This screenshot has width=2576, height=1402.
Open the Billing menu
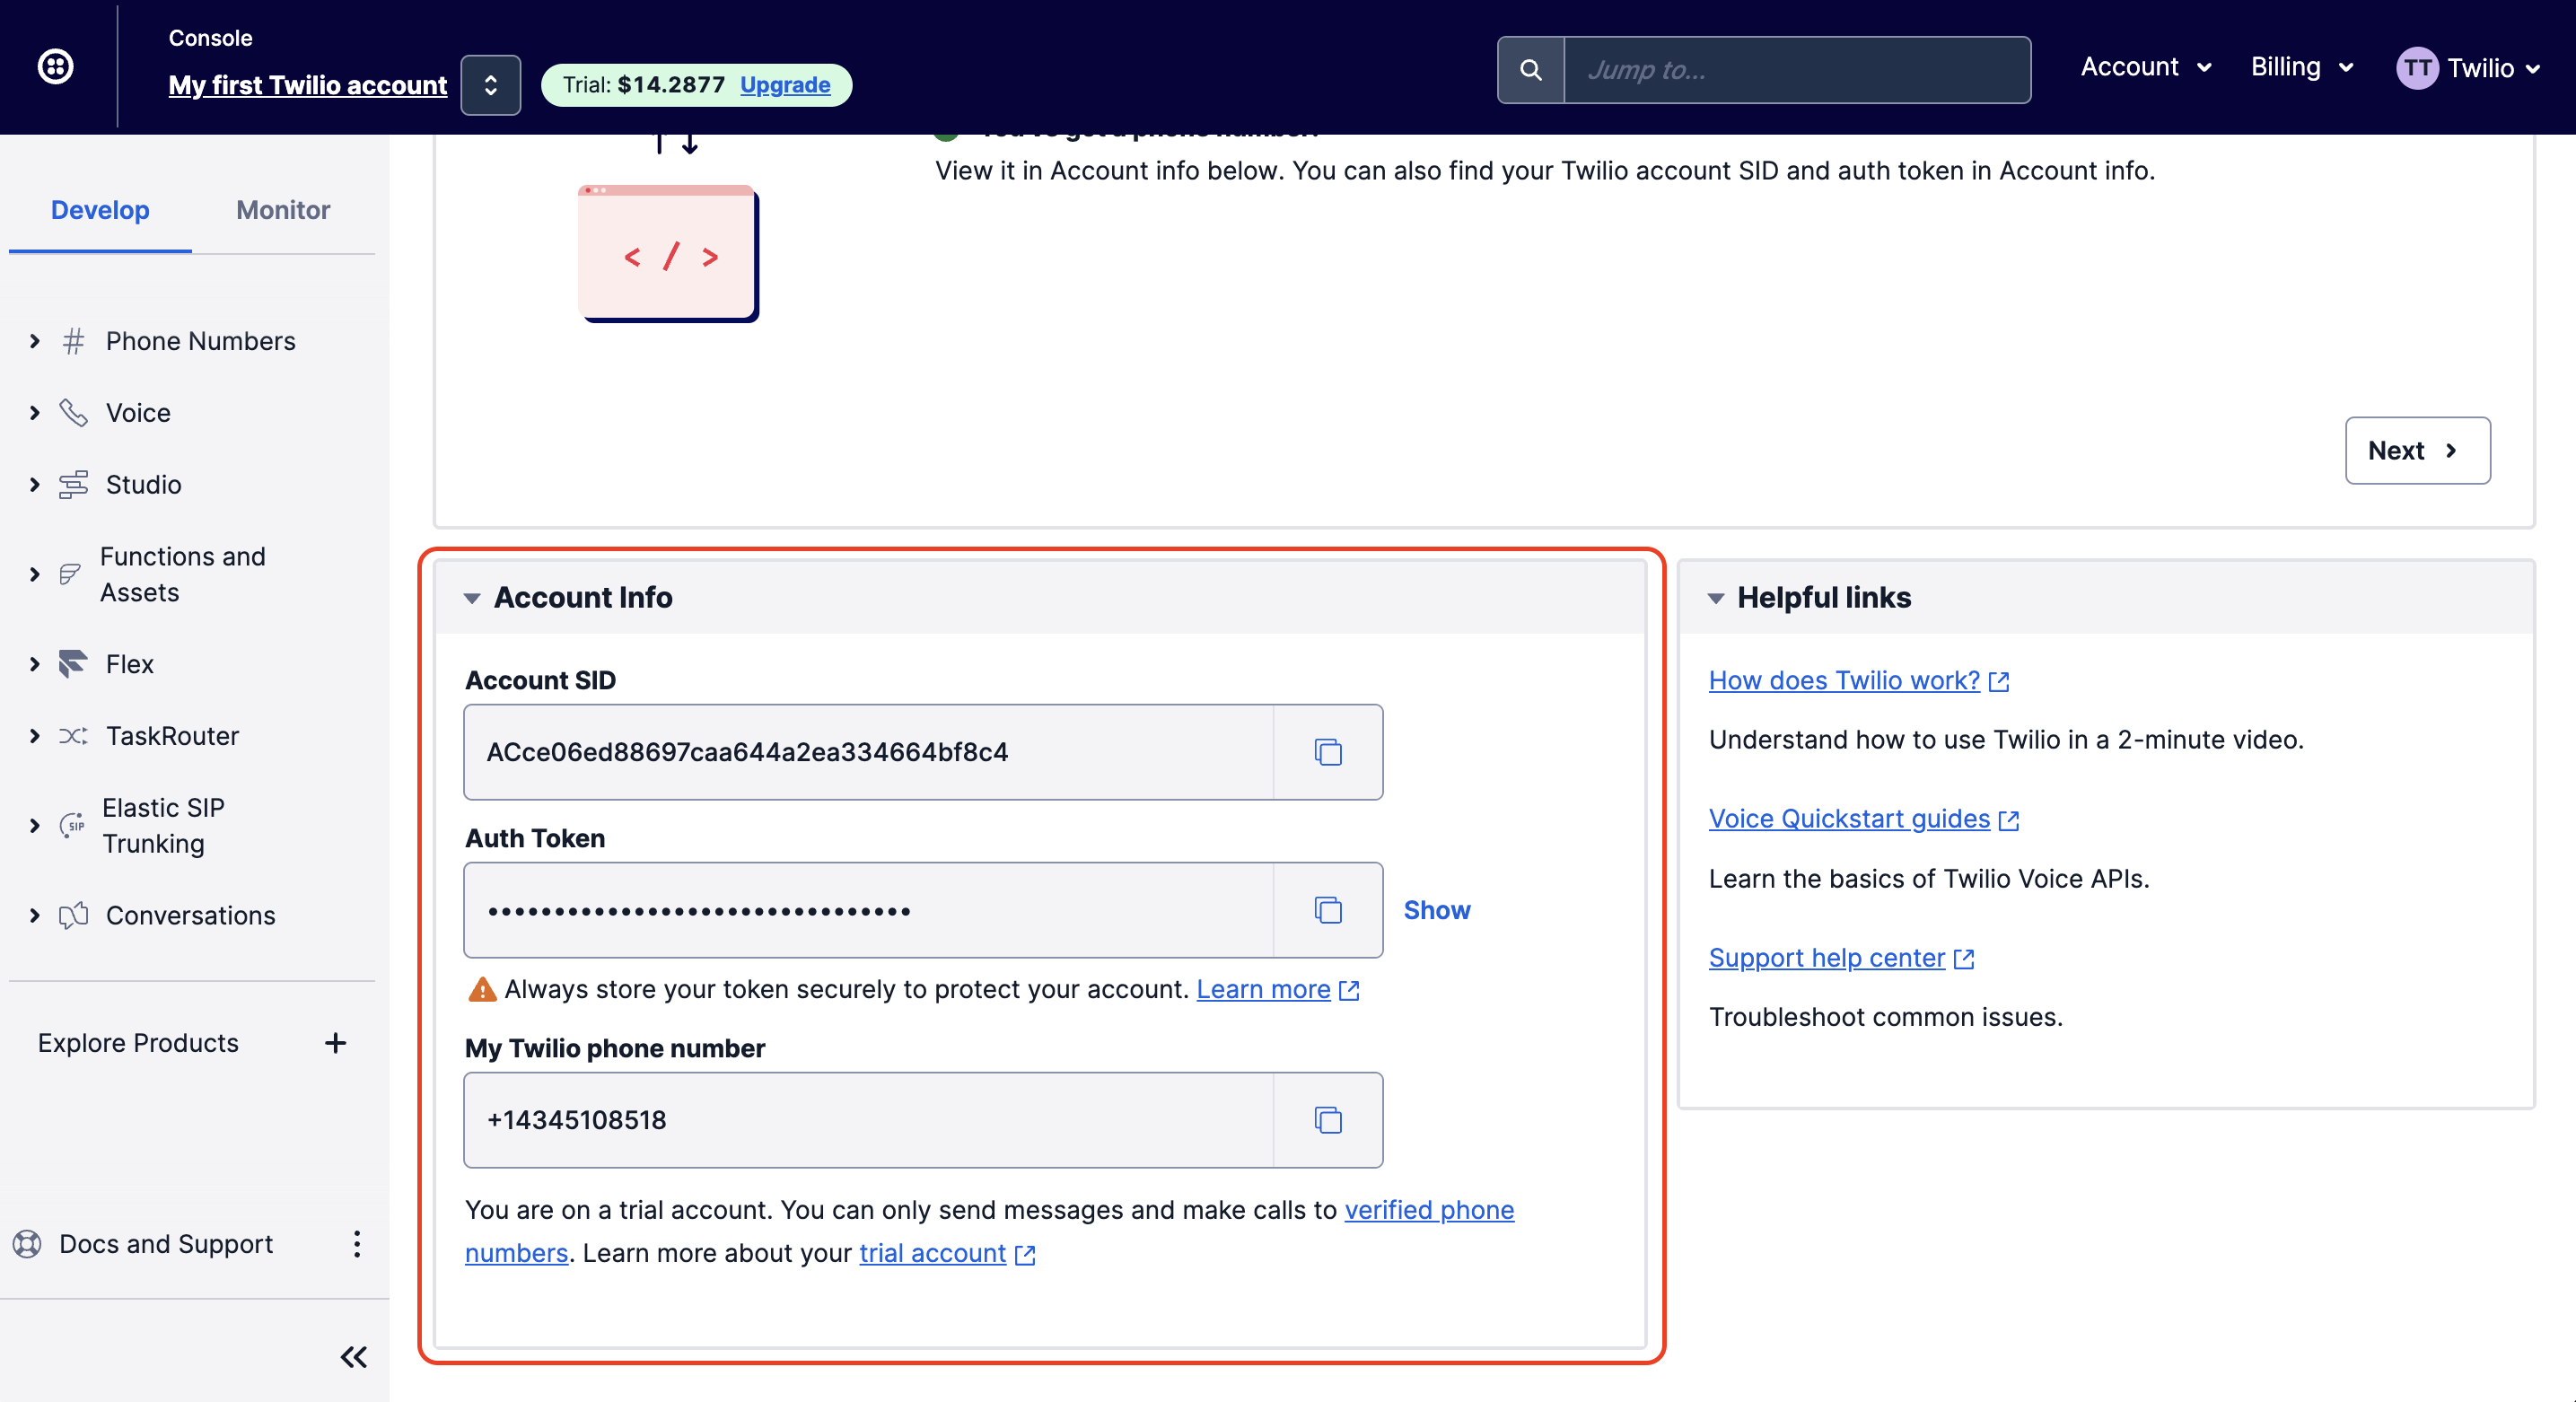pos(2301,67)
